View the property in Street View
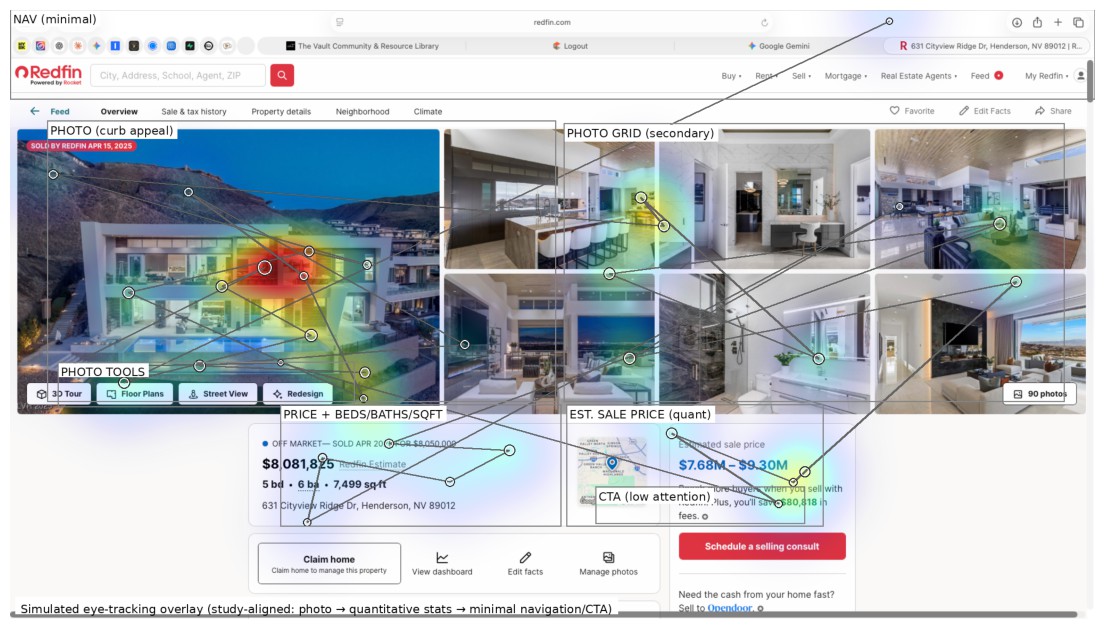 click(217, 393)
